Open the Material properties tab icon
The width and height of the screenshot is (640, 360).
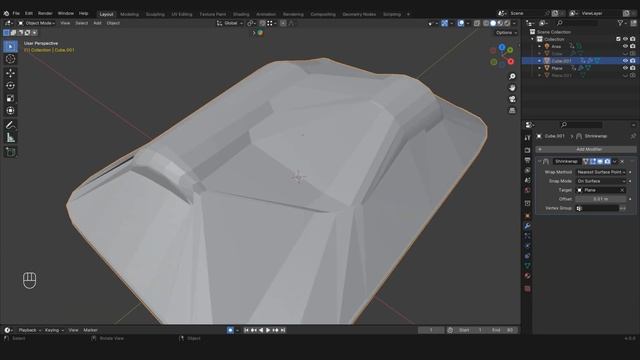coord(527,276)
